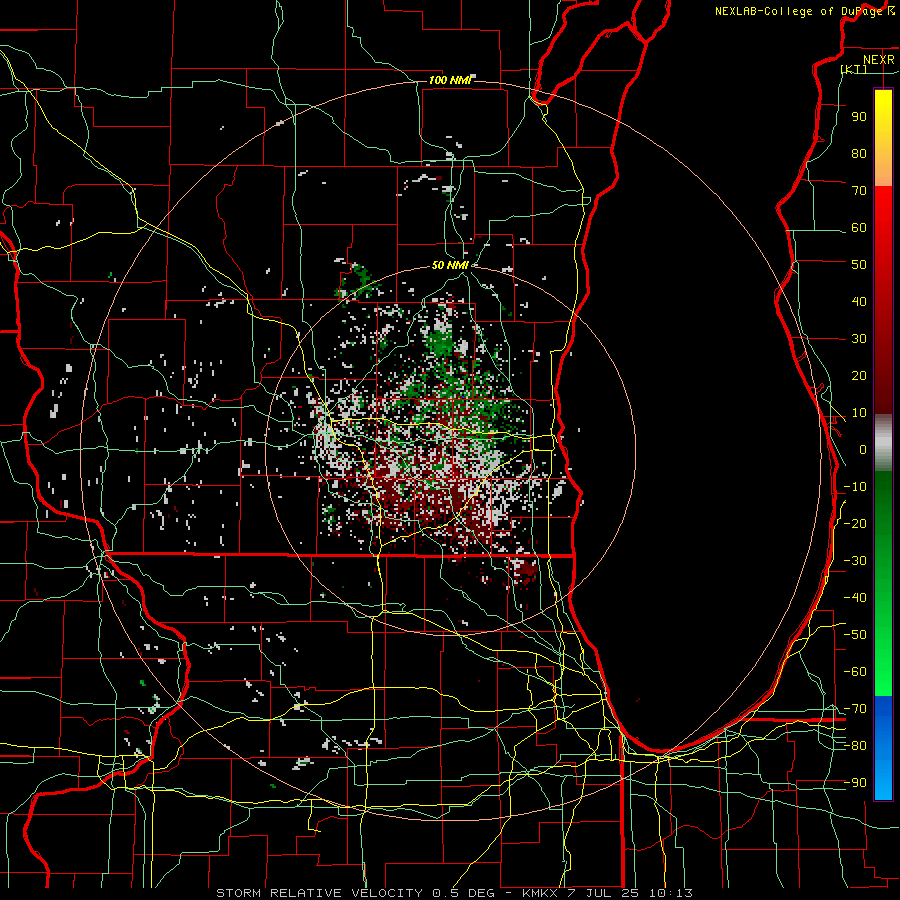900x900 pixels.
Task: Click the '0.5 DEG' tilt text in the caption
Action: (x=461, y=893)
